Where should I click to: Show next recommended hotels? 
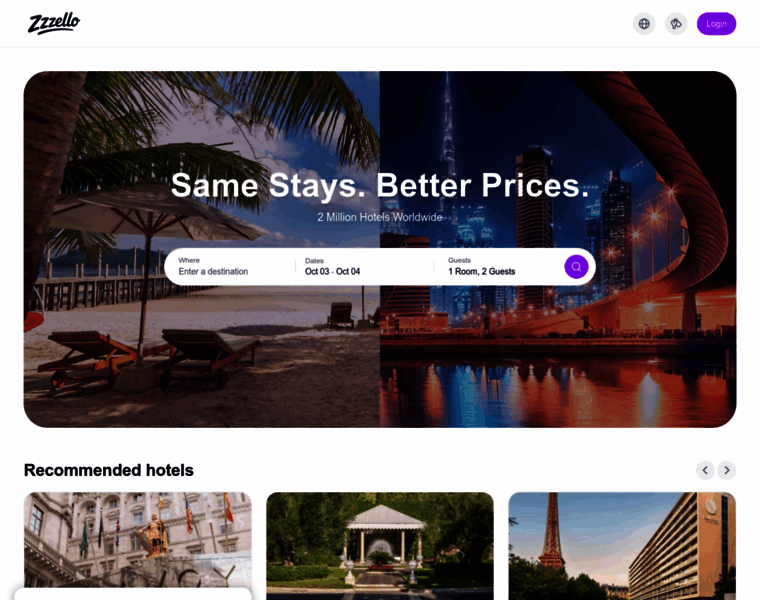pos(727,470)
